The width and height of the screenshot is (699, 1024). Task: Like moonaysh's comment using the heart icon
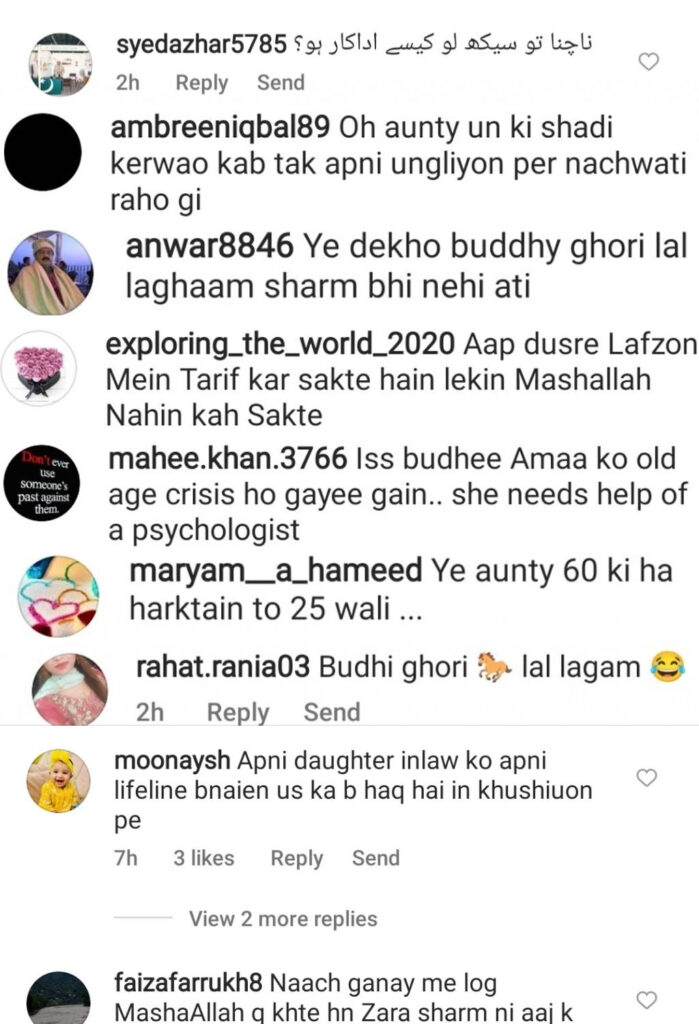[x=646, y=777]
